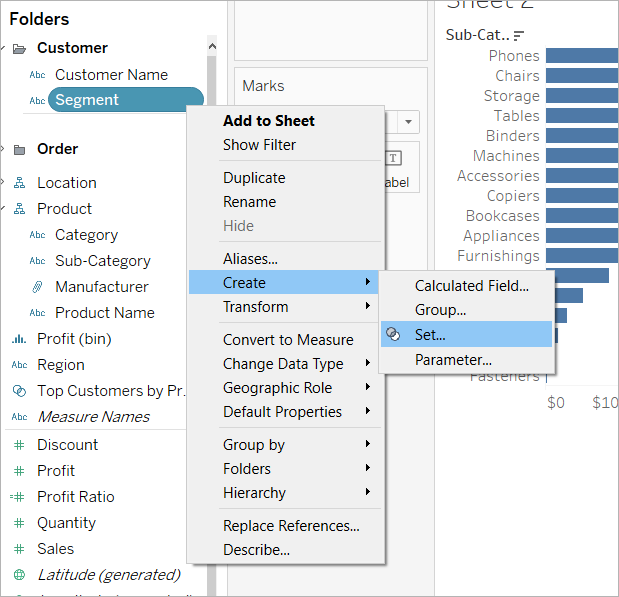
Task: Open the Marks type dropdown arrow
Action: pyautogui.click(x=409, y=122)
